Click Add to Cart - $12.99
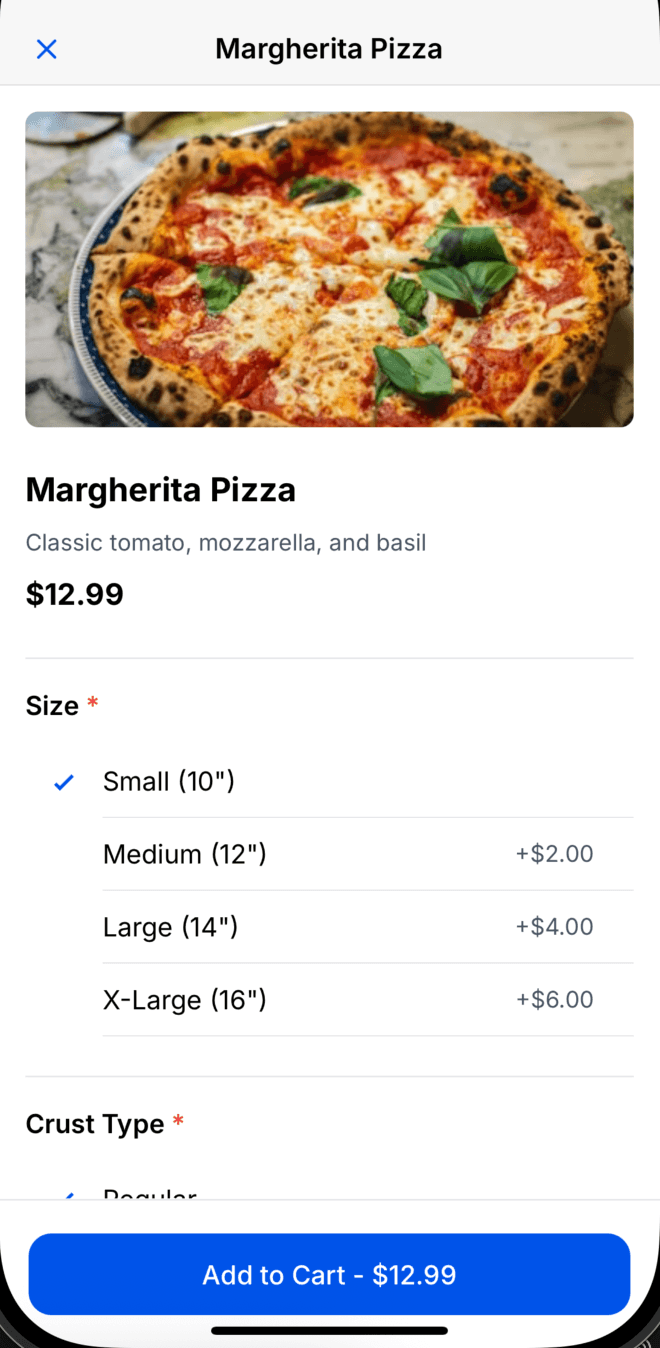The image size is (660, 1348). [329, 1274]
